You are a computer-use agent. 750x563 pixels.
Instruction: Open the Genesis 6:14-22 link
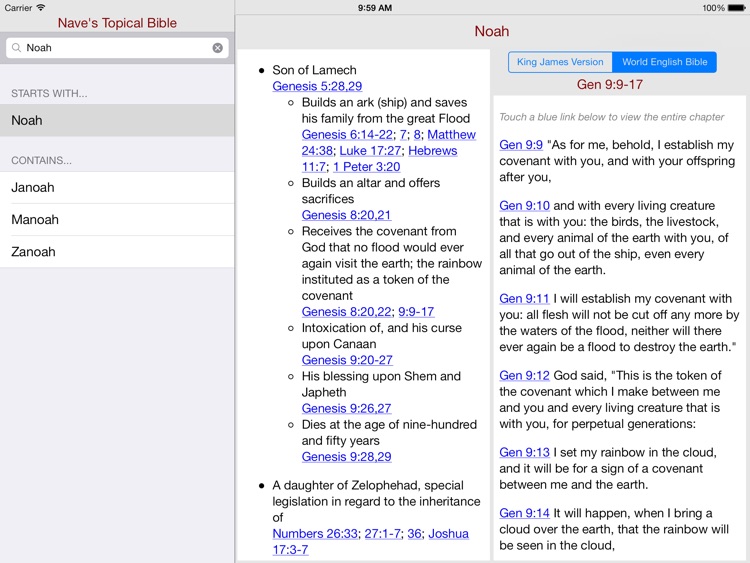(347, 134)
